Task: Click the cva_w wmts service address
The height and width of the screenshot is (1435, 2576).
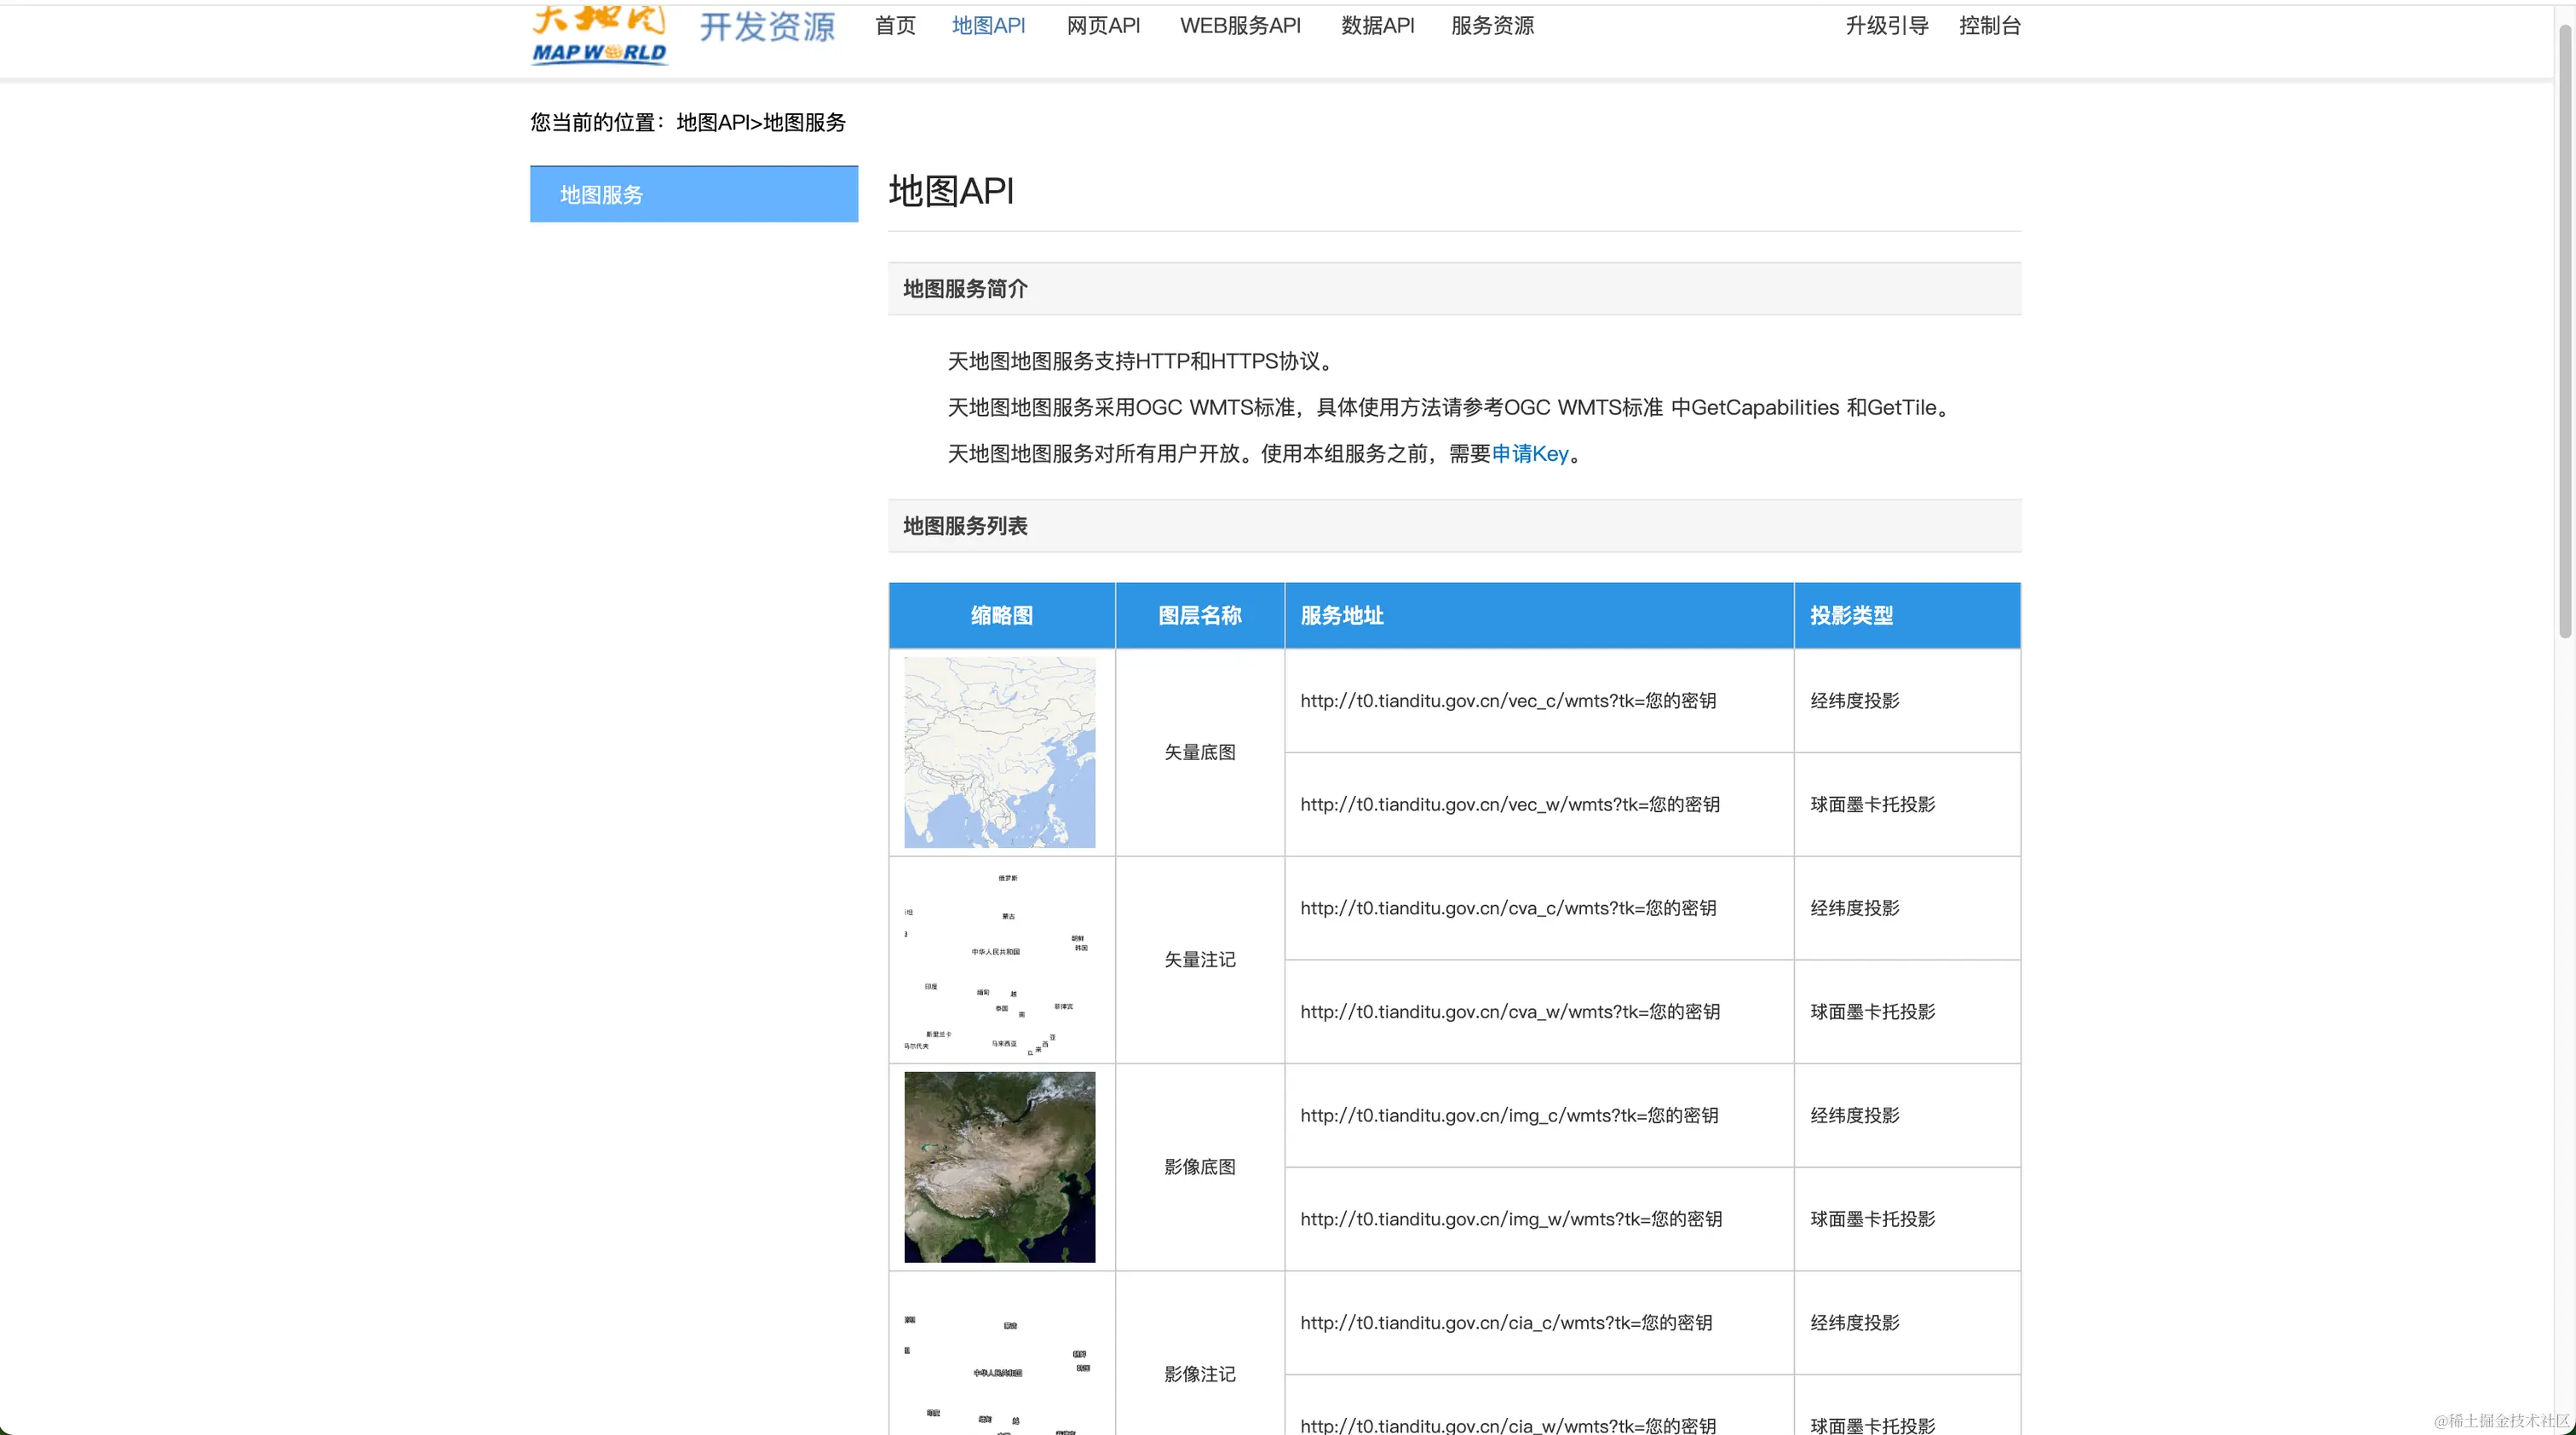Action: click(1509, 1012)
